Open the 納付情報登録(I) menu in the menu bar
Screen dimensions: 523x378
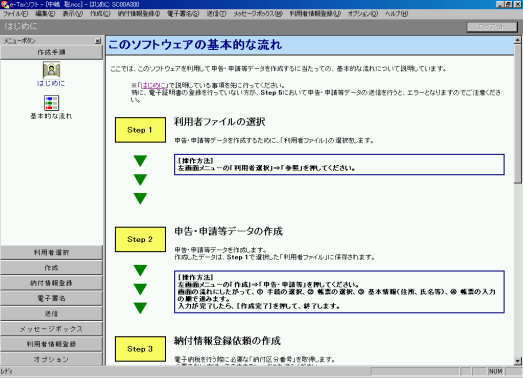tap(139, 14)
